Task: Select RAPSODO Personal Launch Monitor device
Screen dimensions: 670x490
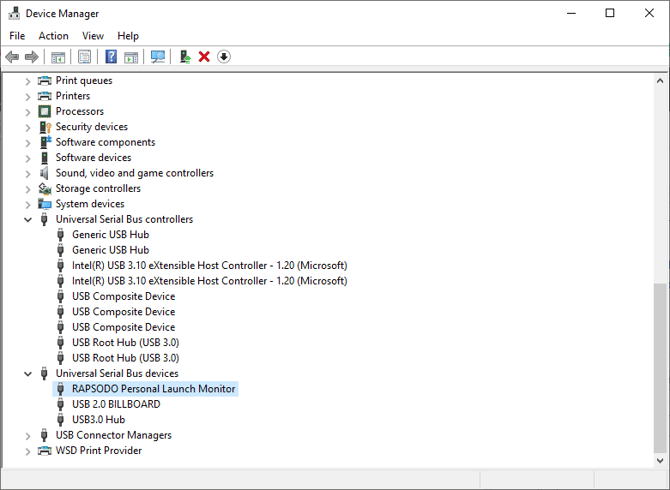Action: (153, 389)
